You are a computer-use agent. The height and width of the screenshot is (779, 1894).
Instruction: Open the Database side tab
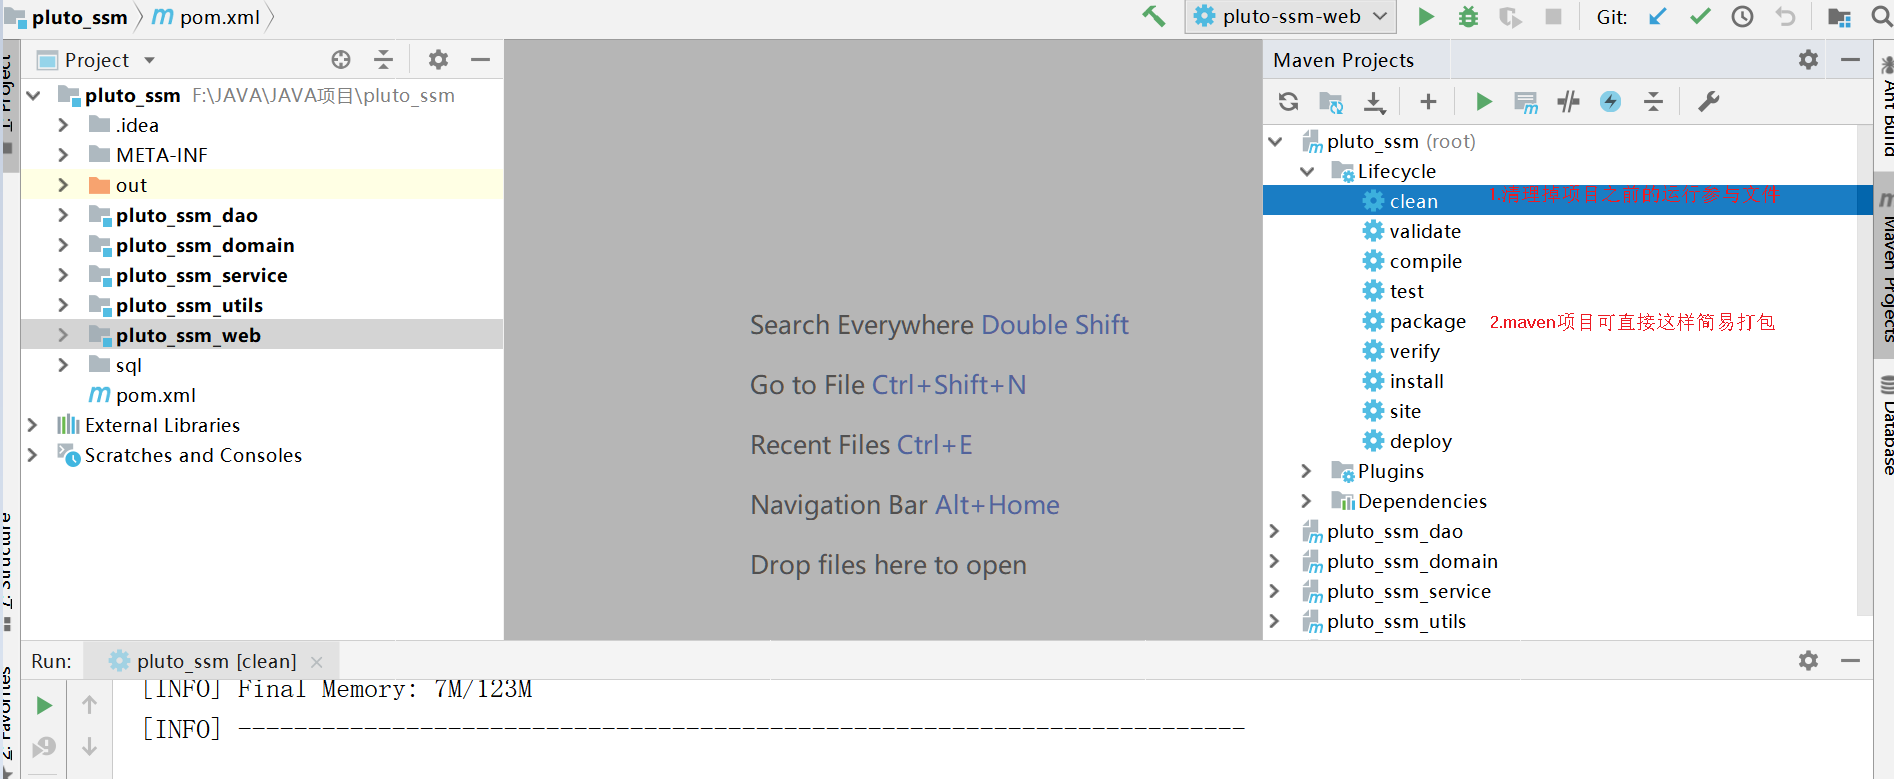(x=1886, y=426)
